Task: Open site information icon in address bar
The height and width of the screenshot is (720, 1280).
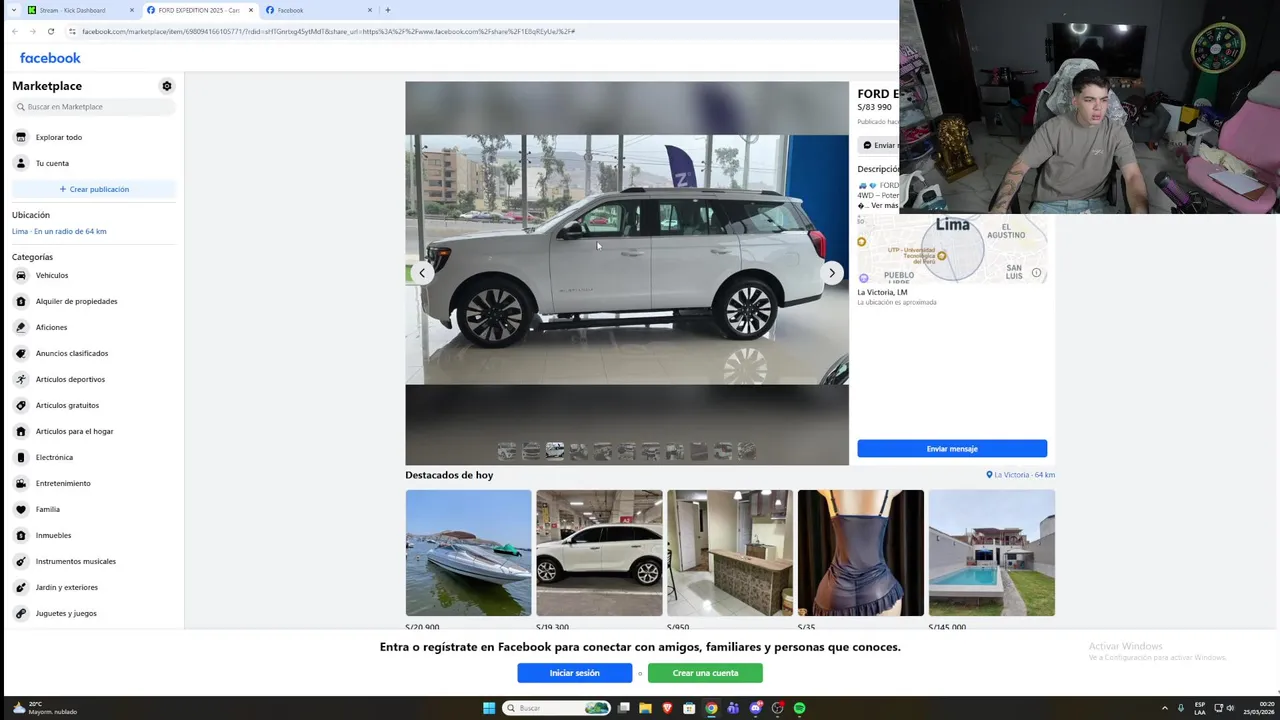Action: [72, 31]
